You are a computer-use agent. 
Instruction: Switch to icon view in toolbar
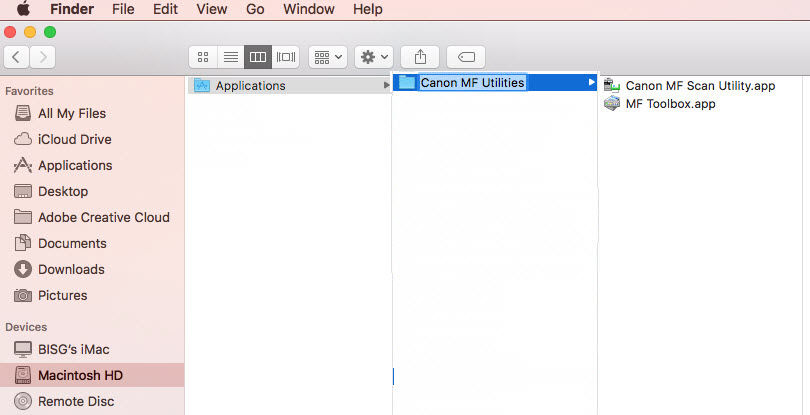point(203,57)
